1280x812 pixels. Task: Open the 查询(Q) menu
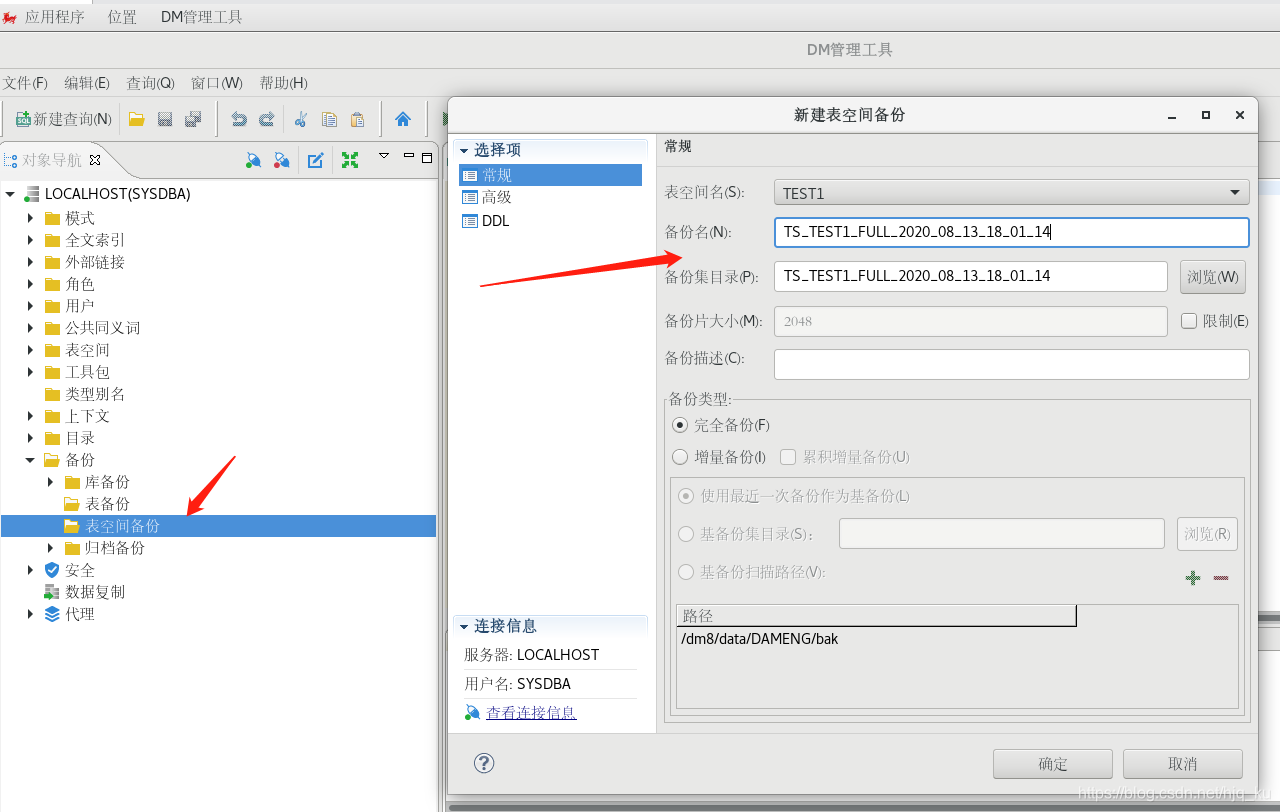(150, 83)
